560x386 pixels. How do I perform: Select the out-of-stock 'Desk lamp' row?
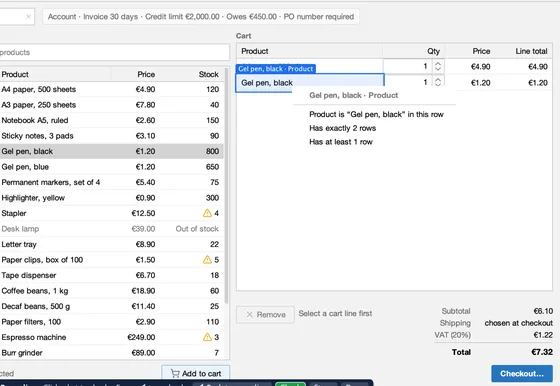[112, 229]
